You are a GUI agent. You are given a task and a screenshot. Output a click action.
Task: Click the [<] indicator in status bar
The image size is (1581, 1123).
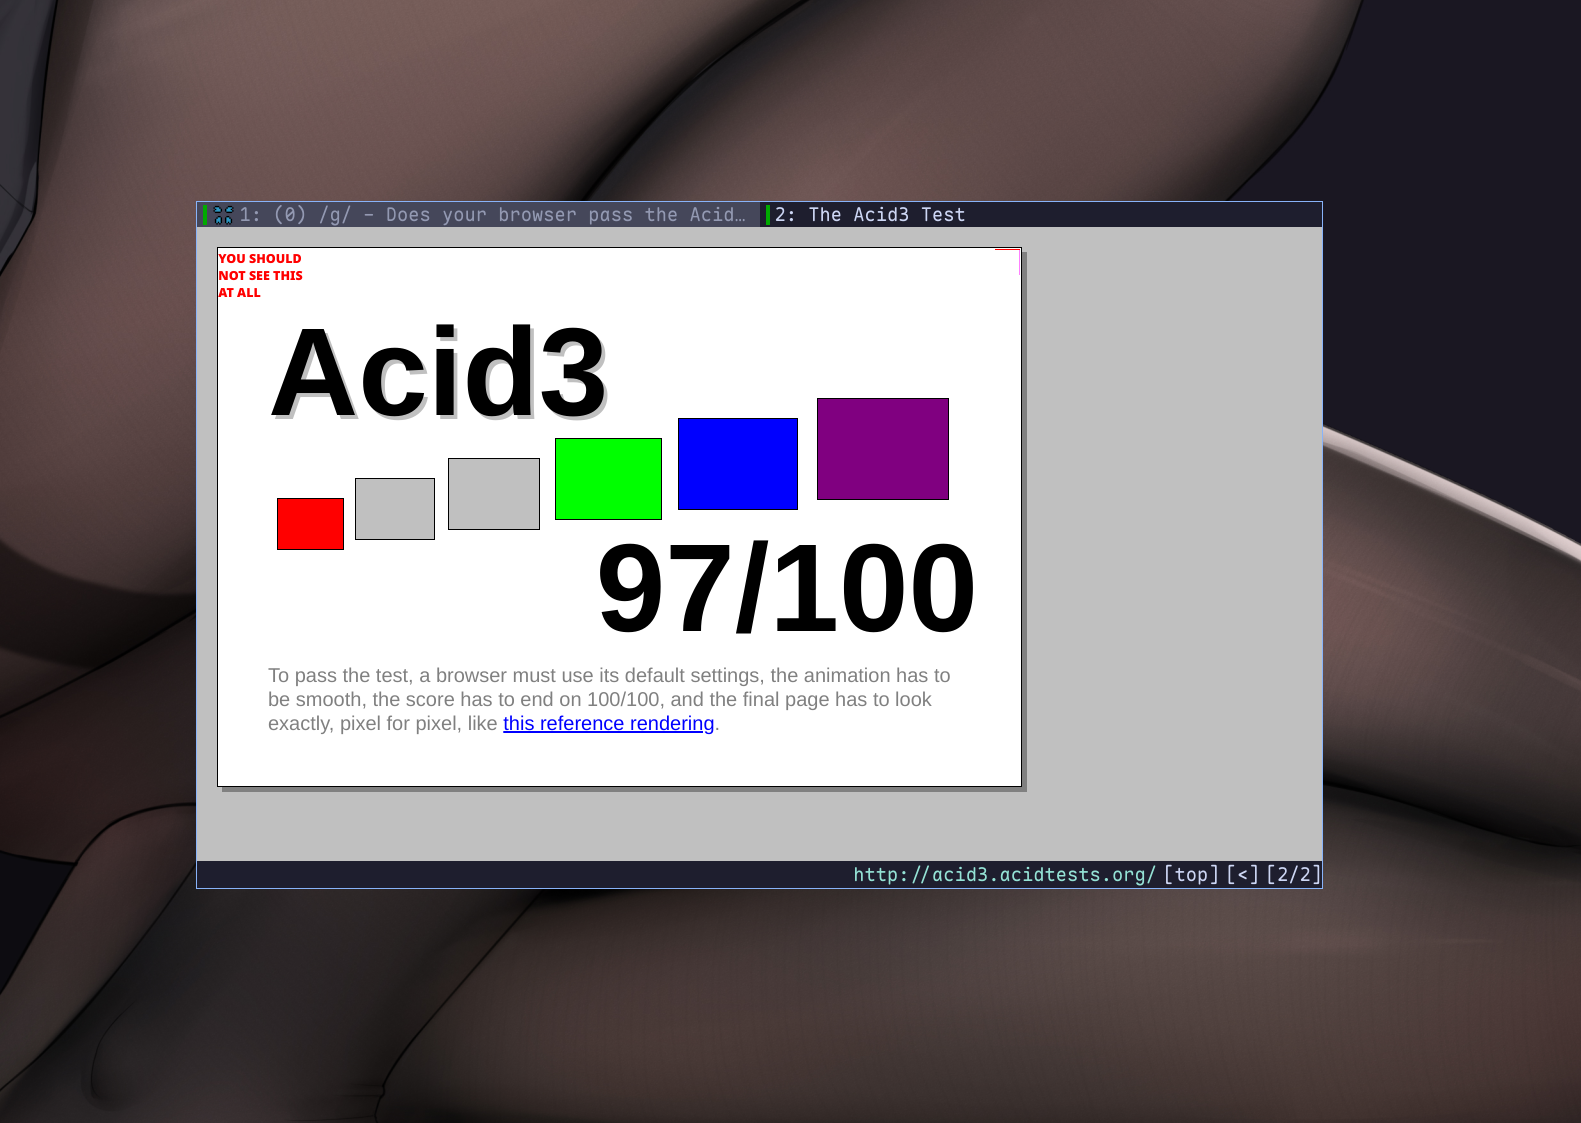(1242, 874)
